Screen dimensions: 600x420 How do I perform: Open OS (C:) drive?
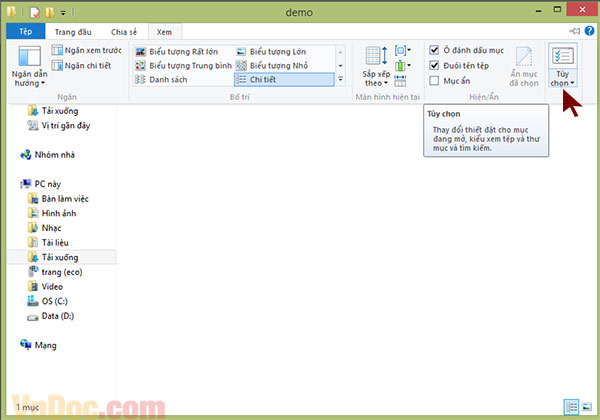[47, 301]
